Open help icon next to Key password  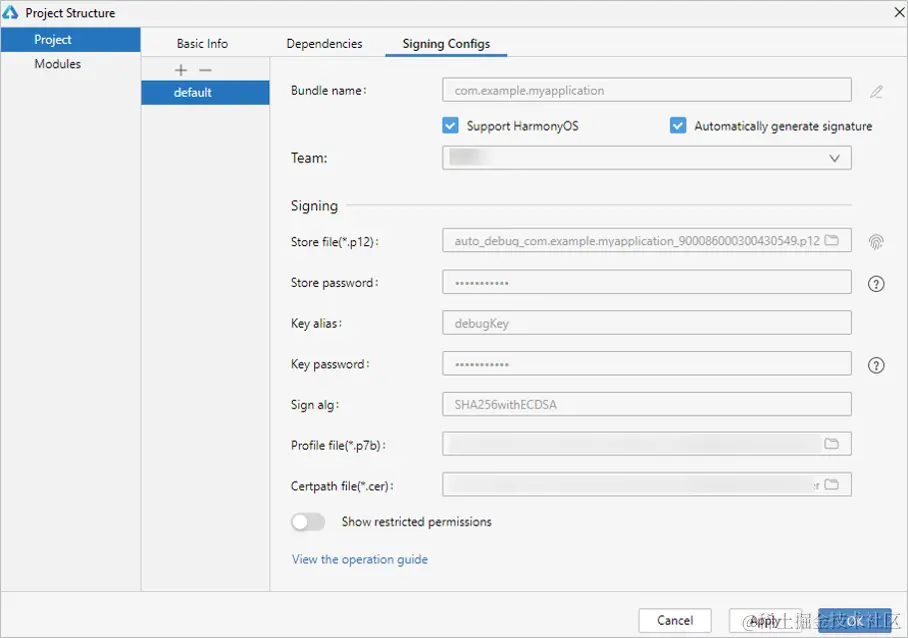coord(876,365)
